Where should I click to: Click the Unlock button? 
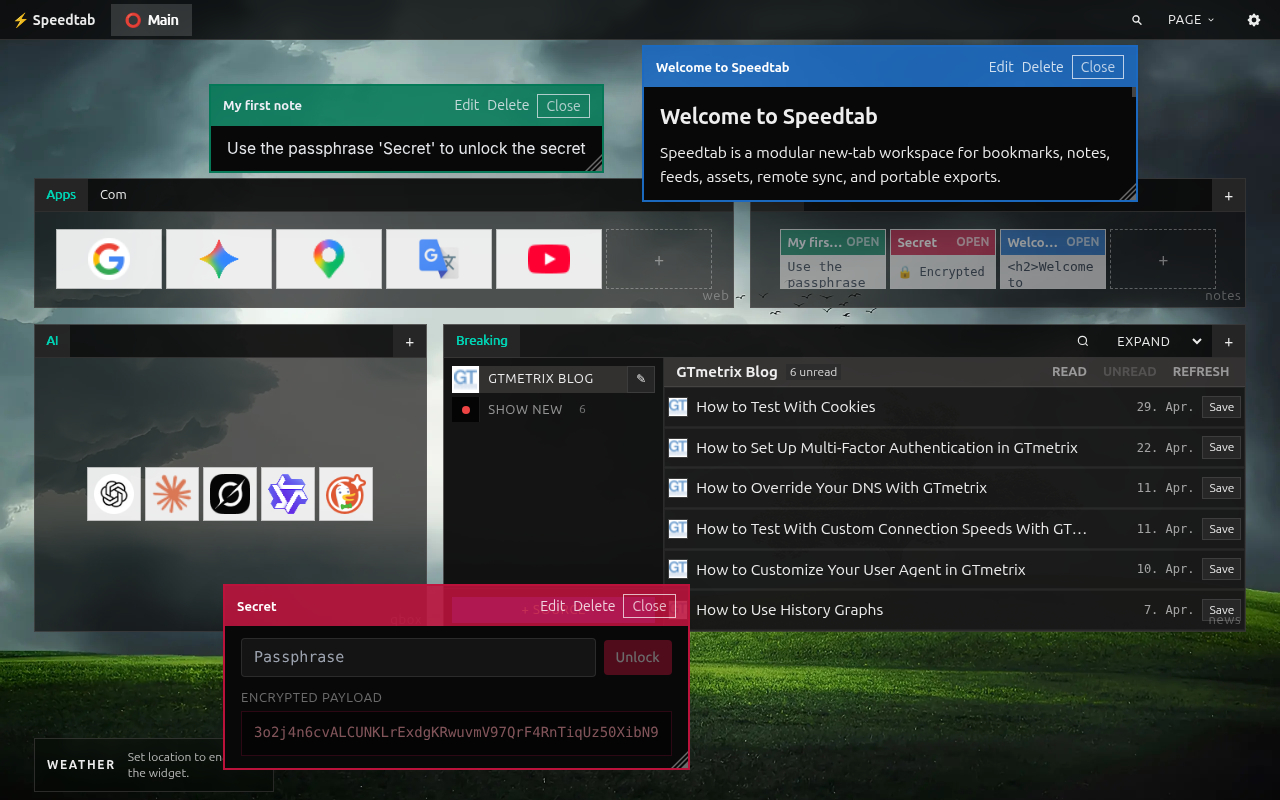coord(638,657)
